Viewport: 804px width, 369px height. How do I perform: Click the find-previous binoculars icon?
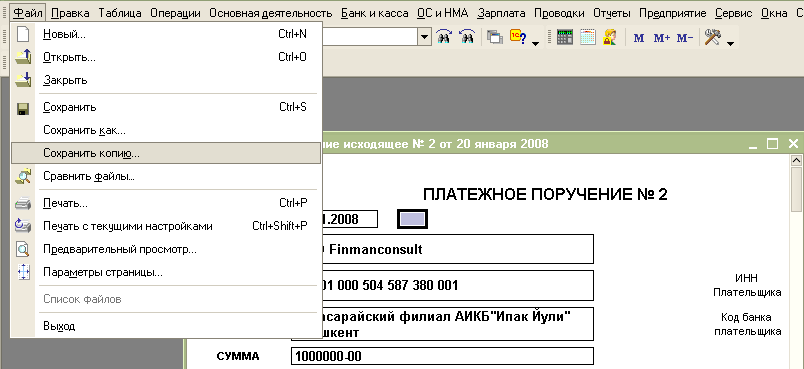click(x=467, y=36)
